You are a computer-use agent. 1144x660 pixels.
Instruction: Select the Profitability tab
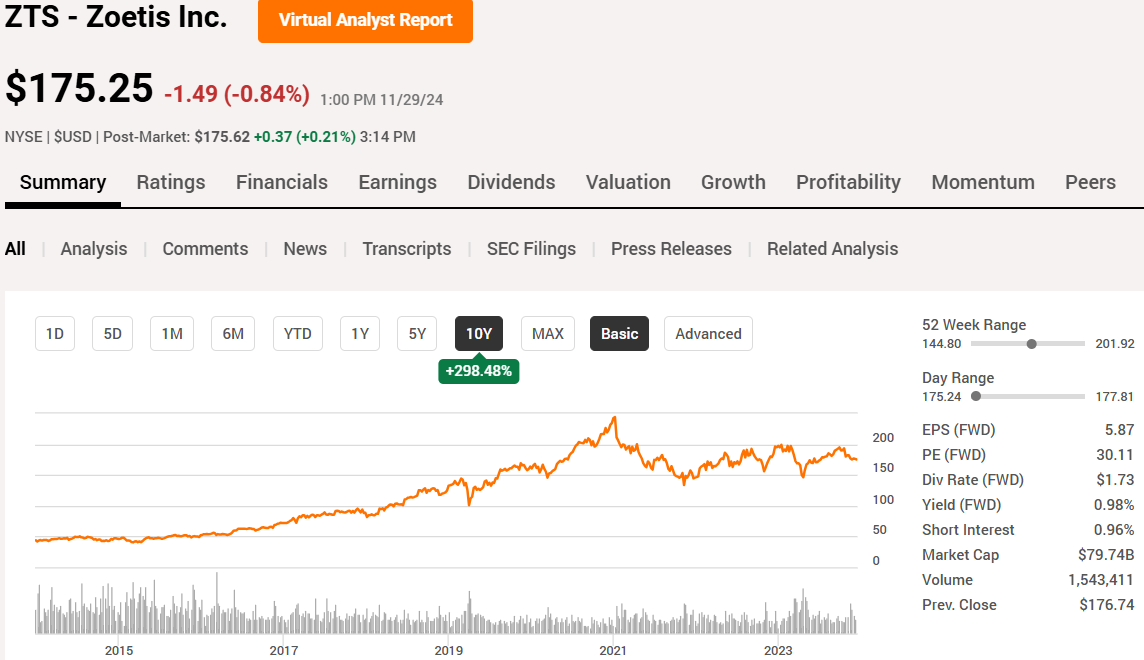849,182
